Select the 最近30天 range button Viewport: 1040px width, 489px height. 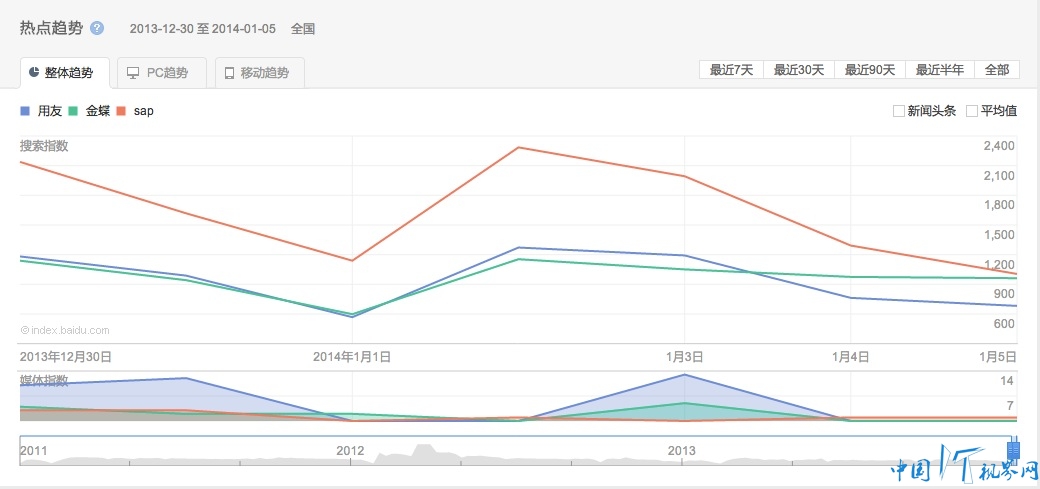(799, 70)
